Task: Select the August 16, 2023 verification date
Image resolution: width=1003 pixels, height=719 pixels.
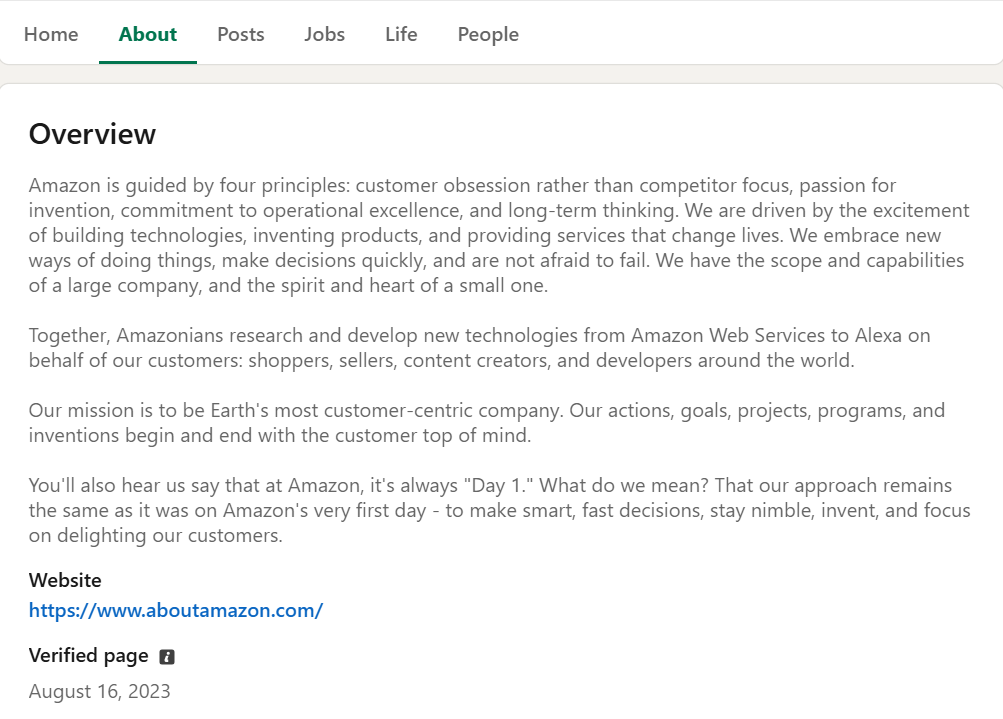Action: [x=99, y=691]
